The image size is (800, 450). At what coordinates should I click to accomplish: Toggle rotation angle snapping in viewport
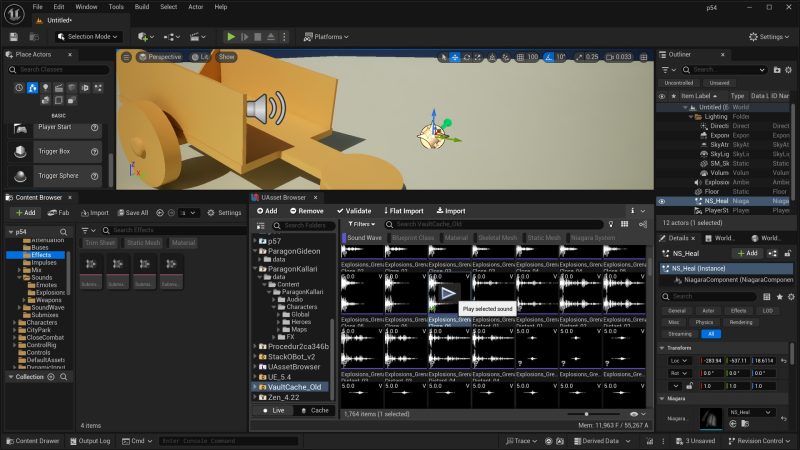(x=547, y=57)
